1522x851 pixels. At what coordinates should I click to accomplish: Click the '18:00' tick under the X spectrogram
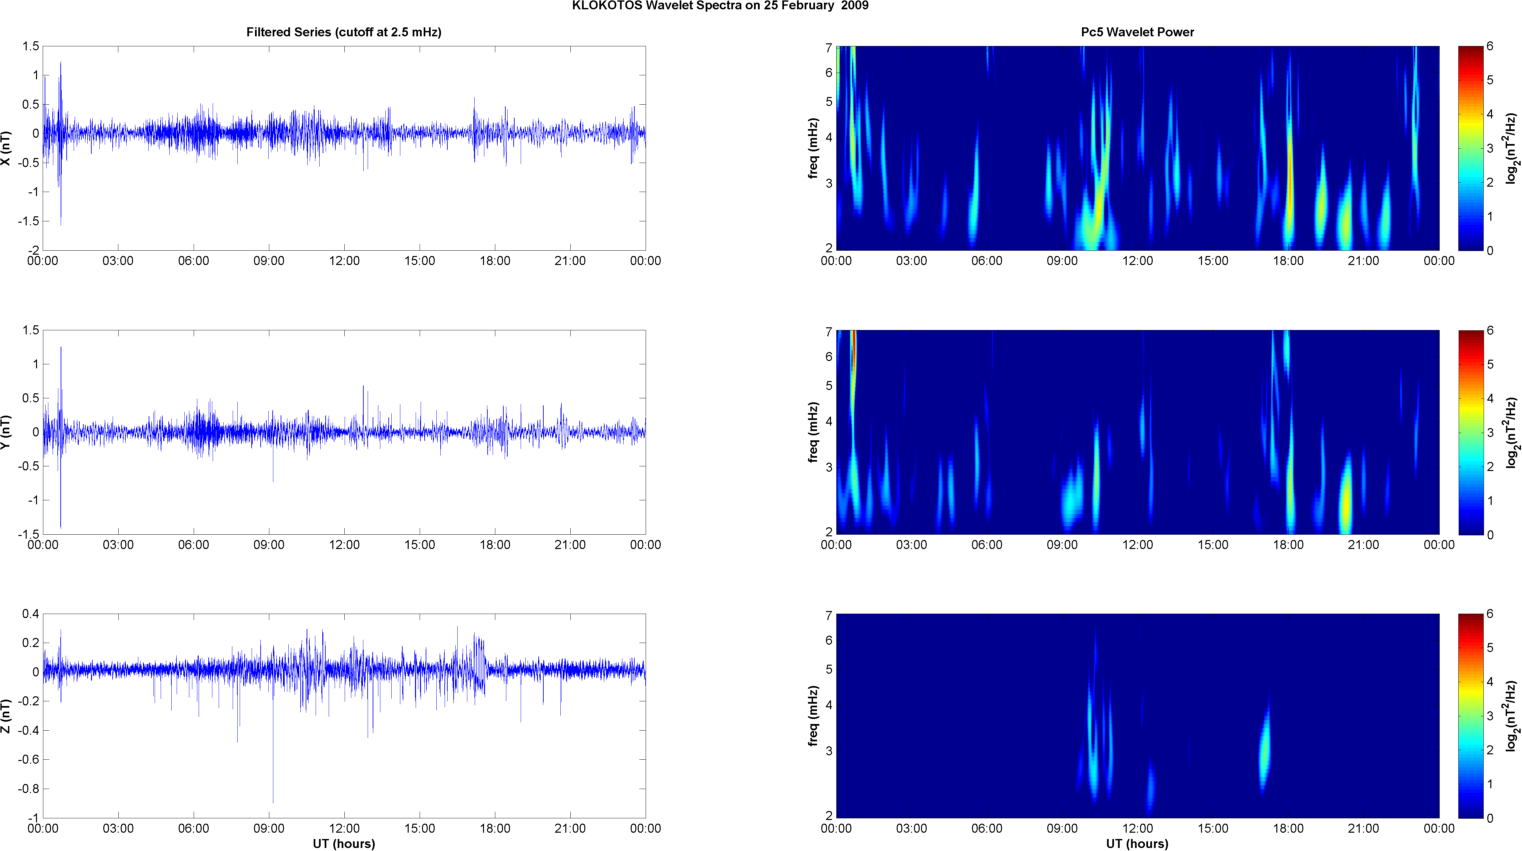[x=1288, y=261]
